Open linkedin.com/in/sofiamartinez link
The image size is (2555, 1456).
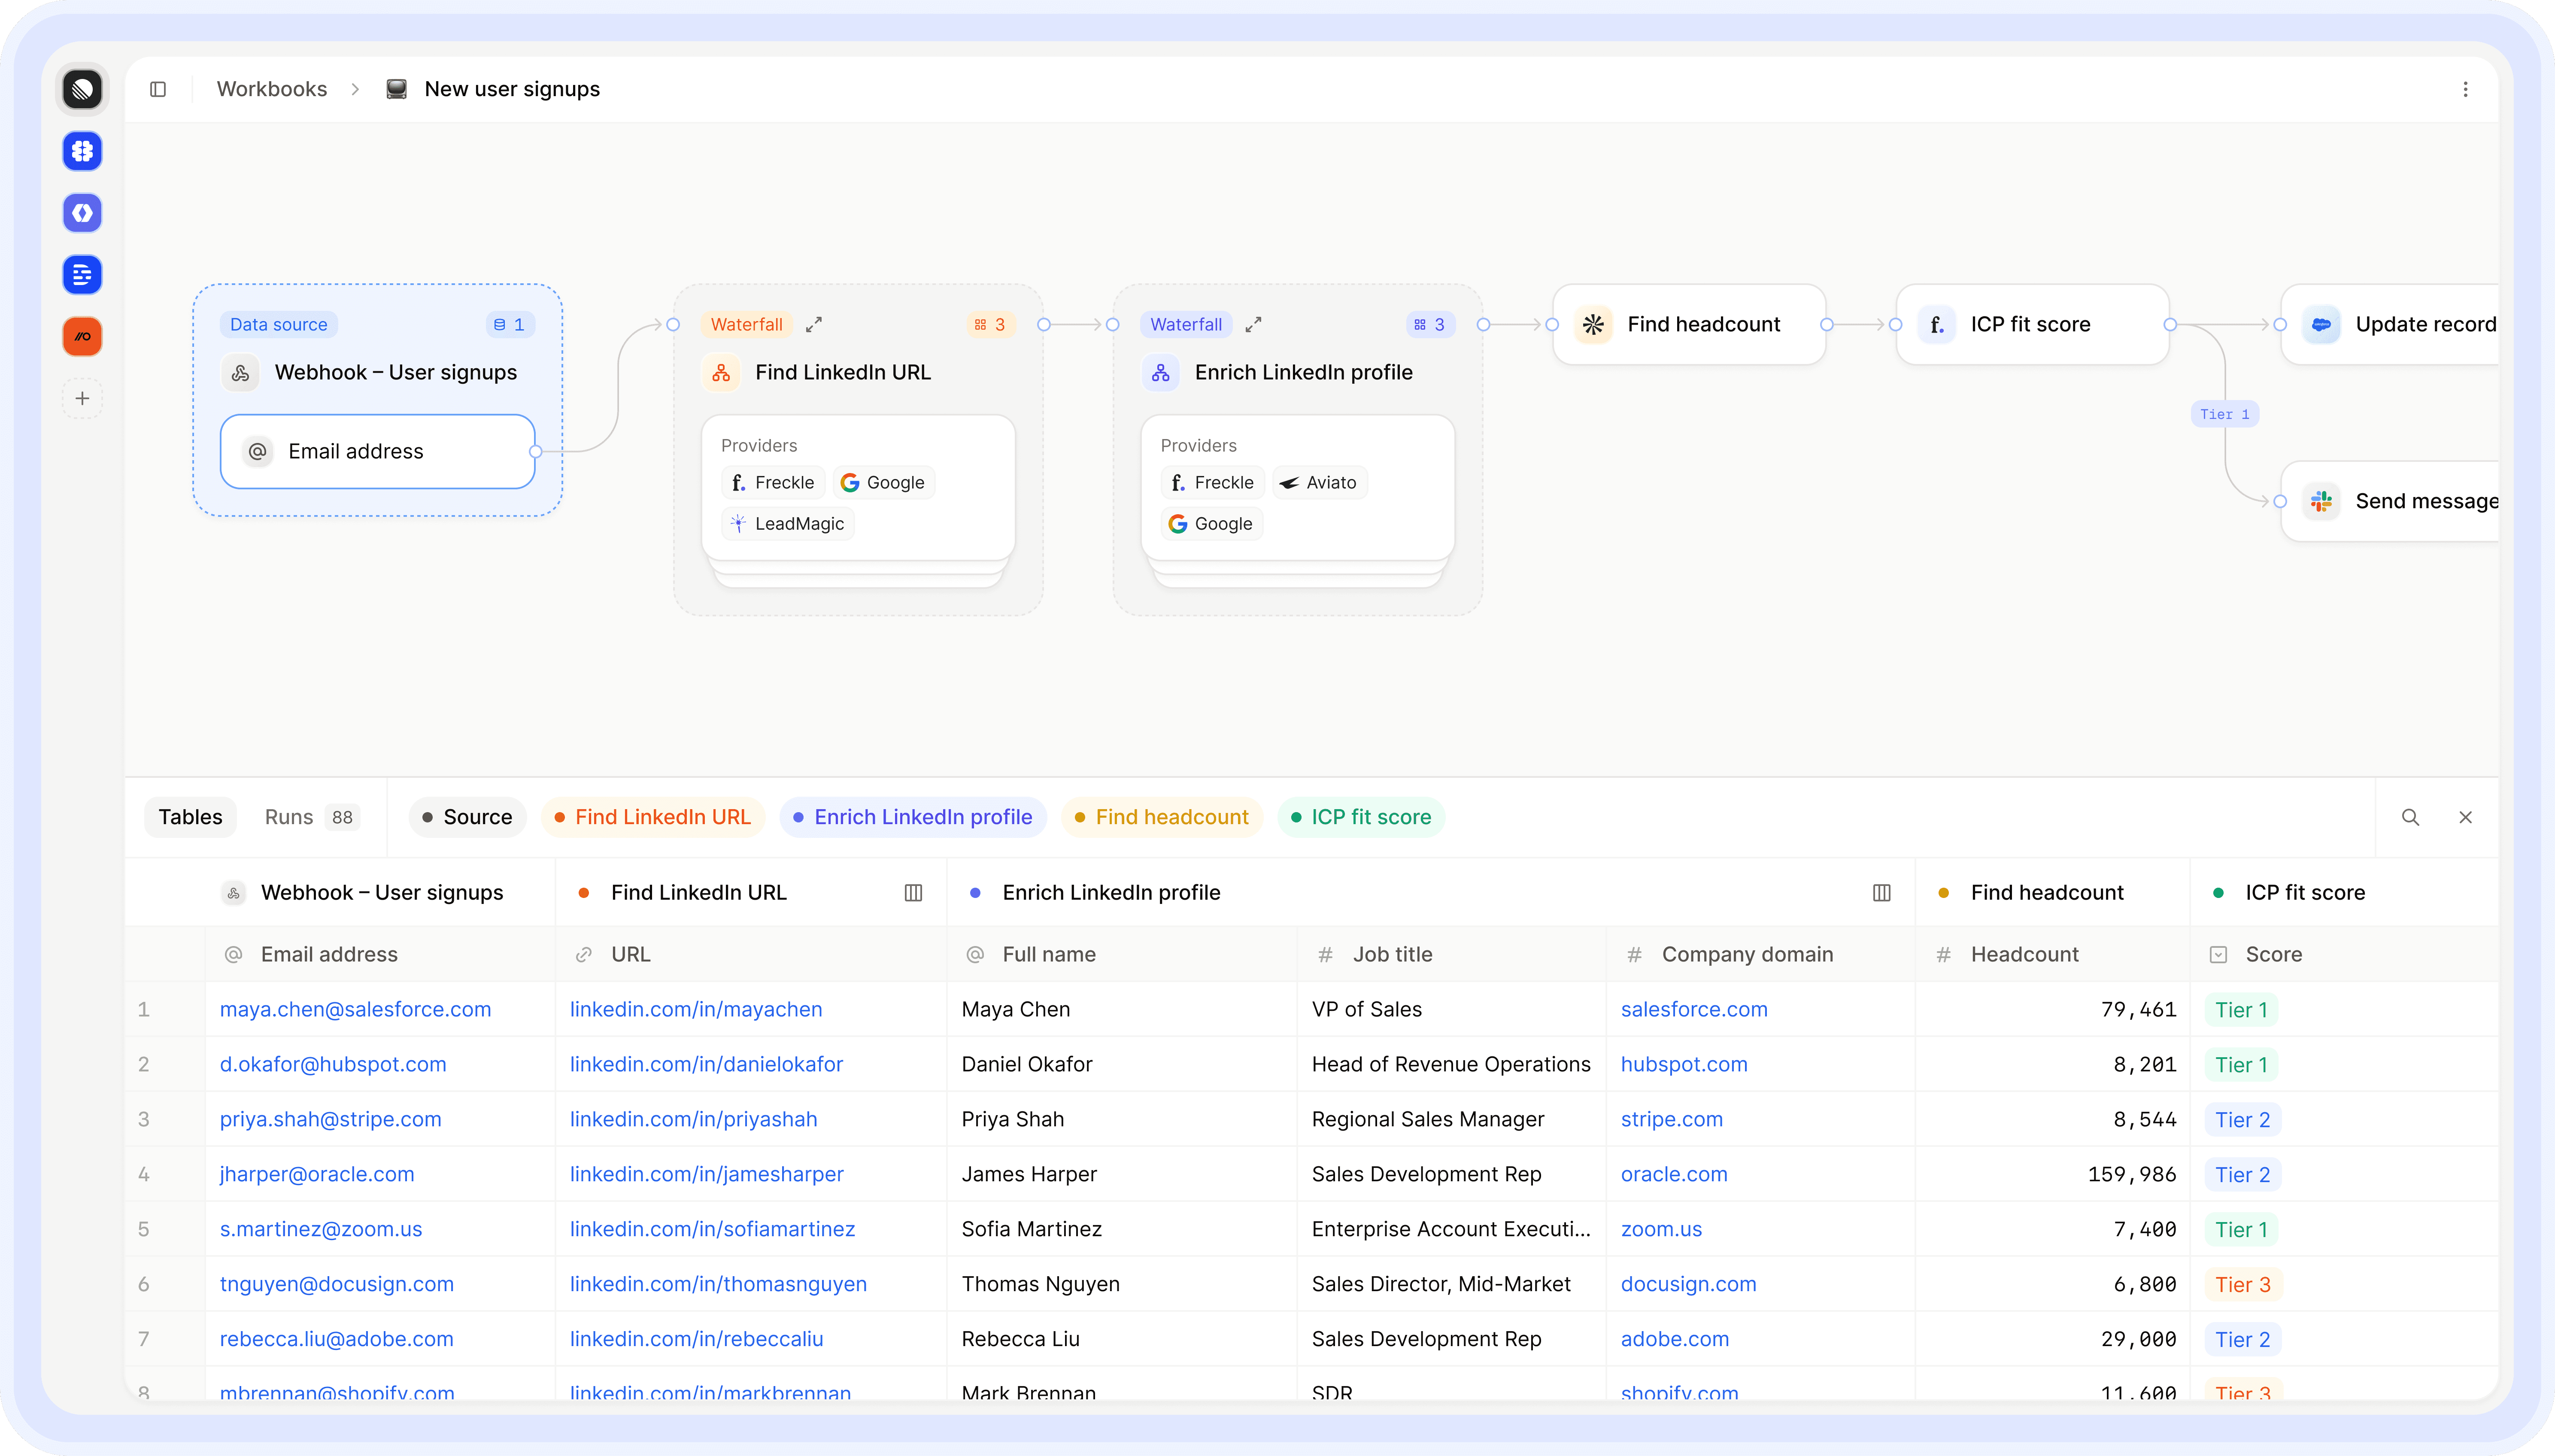point(712,1229)
